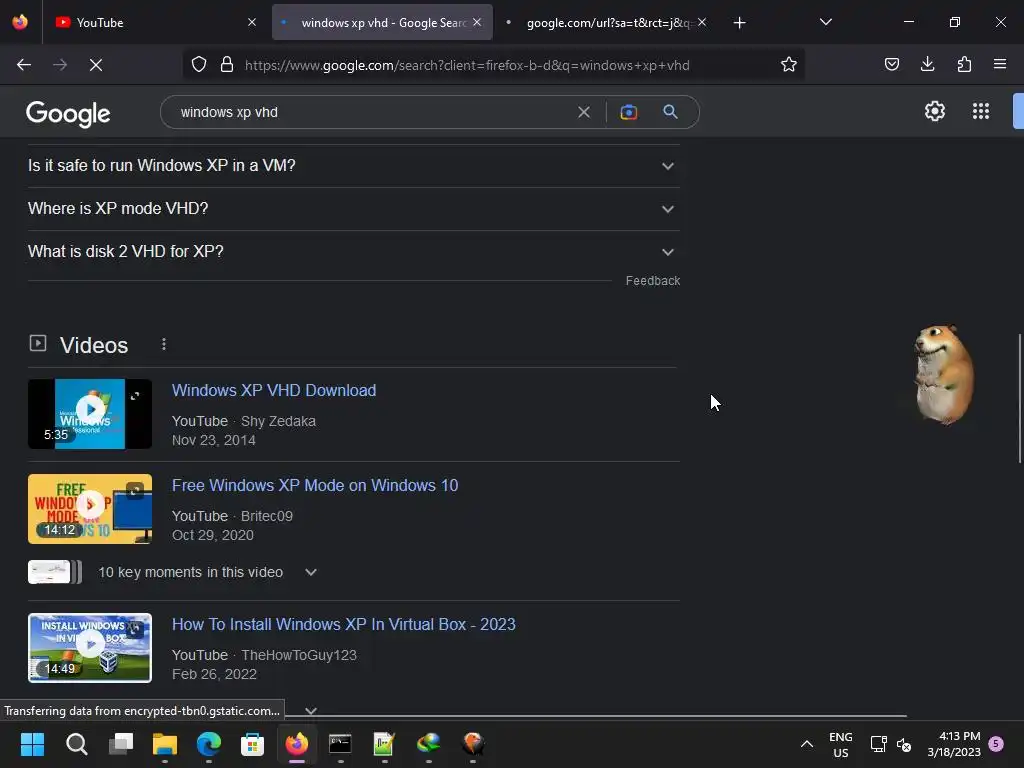
Task: Expand 'Where is XP mode VHD?' question
Action: 353,209
